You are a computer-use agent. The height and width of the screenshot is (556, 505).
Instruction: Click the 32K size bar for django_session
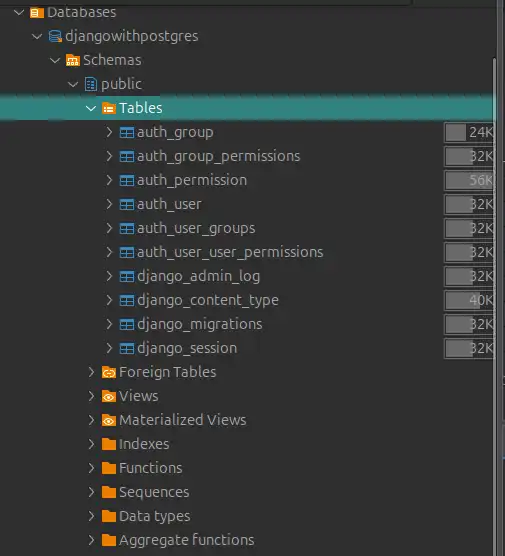(469, 349)
